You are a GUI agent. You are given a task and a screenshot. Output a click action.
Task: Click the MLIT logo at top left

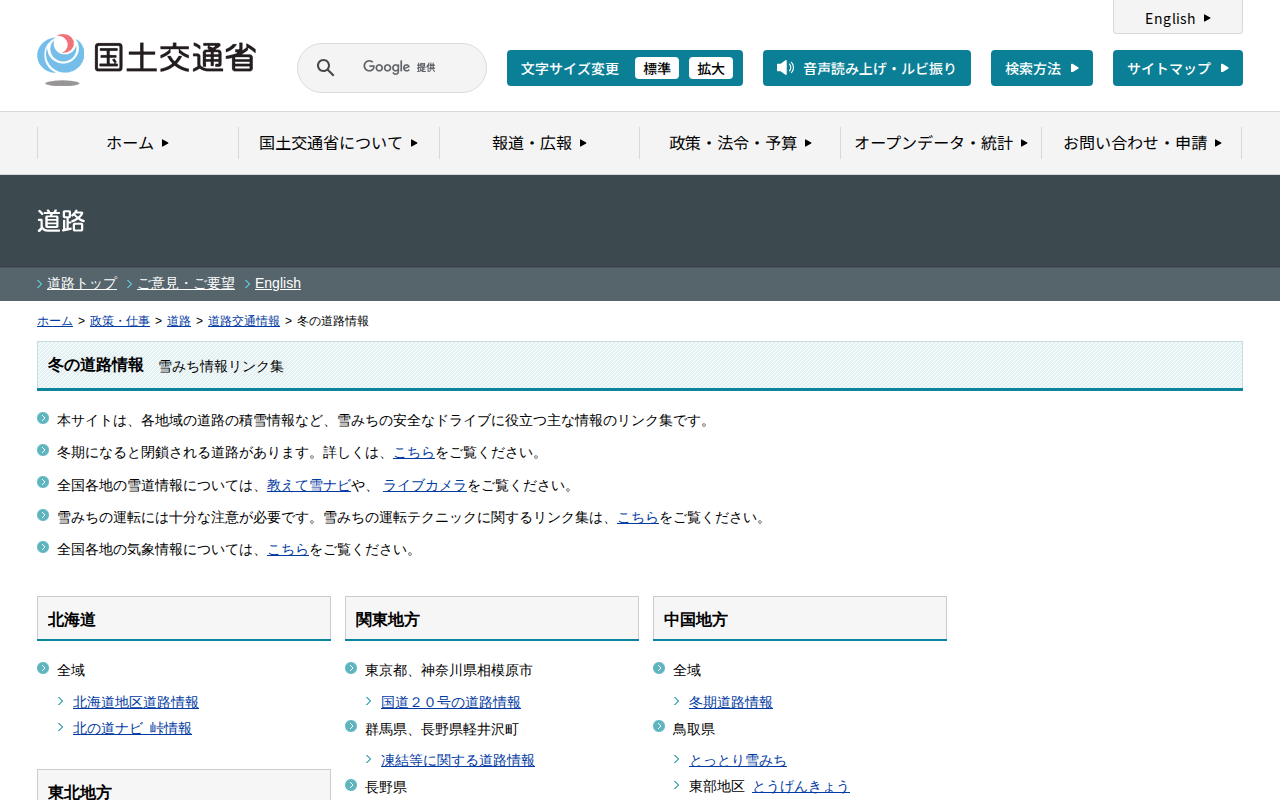[146, 59]
